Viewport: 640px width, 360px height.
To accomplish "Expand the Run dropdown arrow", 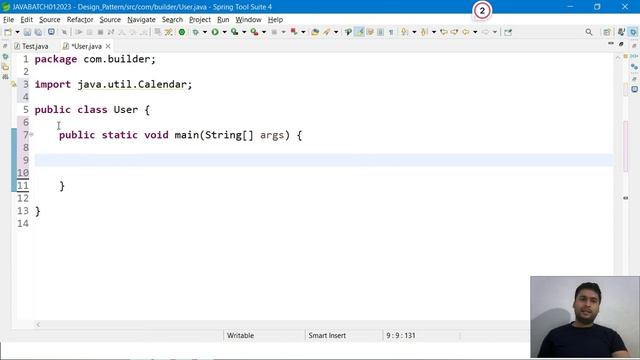I will point(224,32).
